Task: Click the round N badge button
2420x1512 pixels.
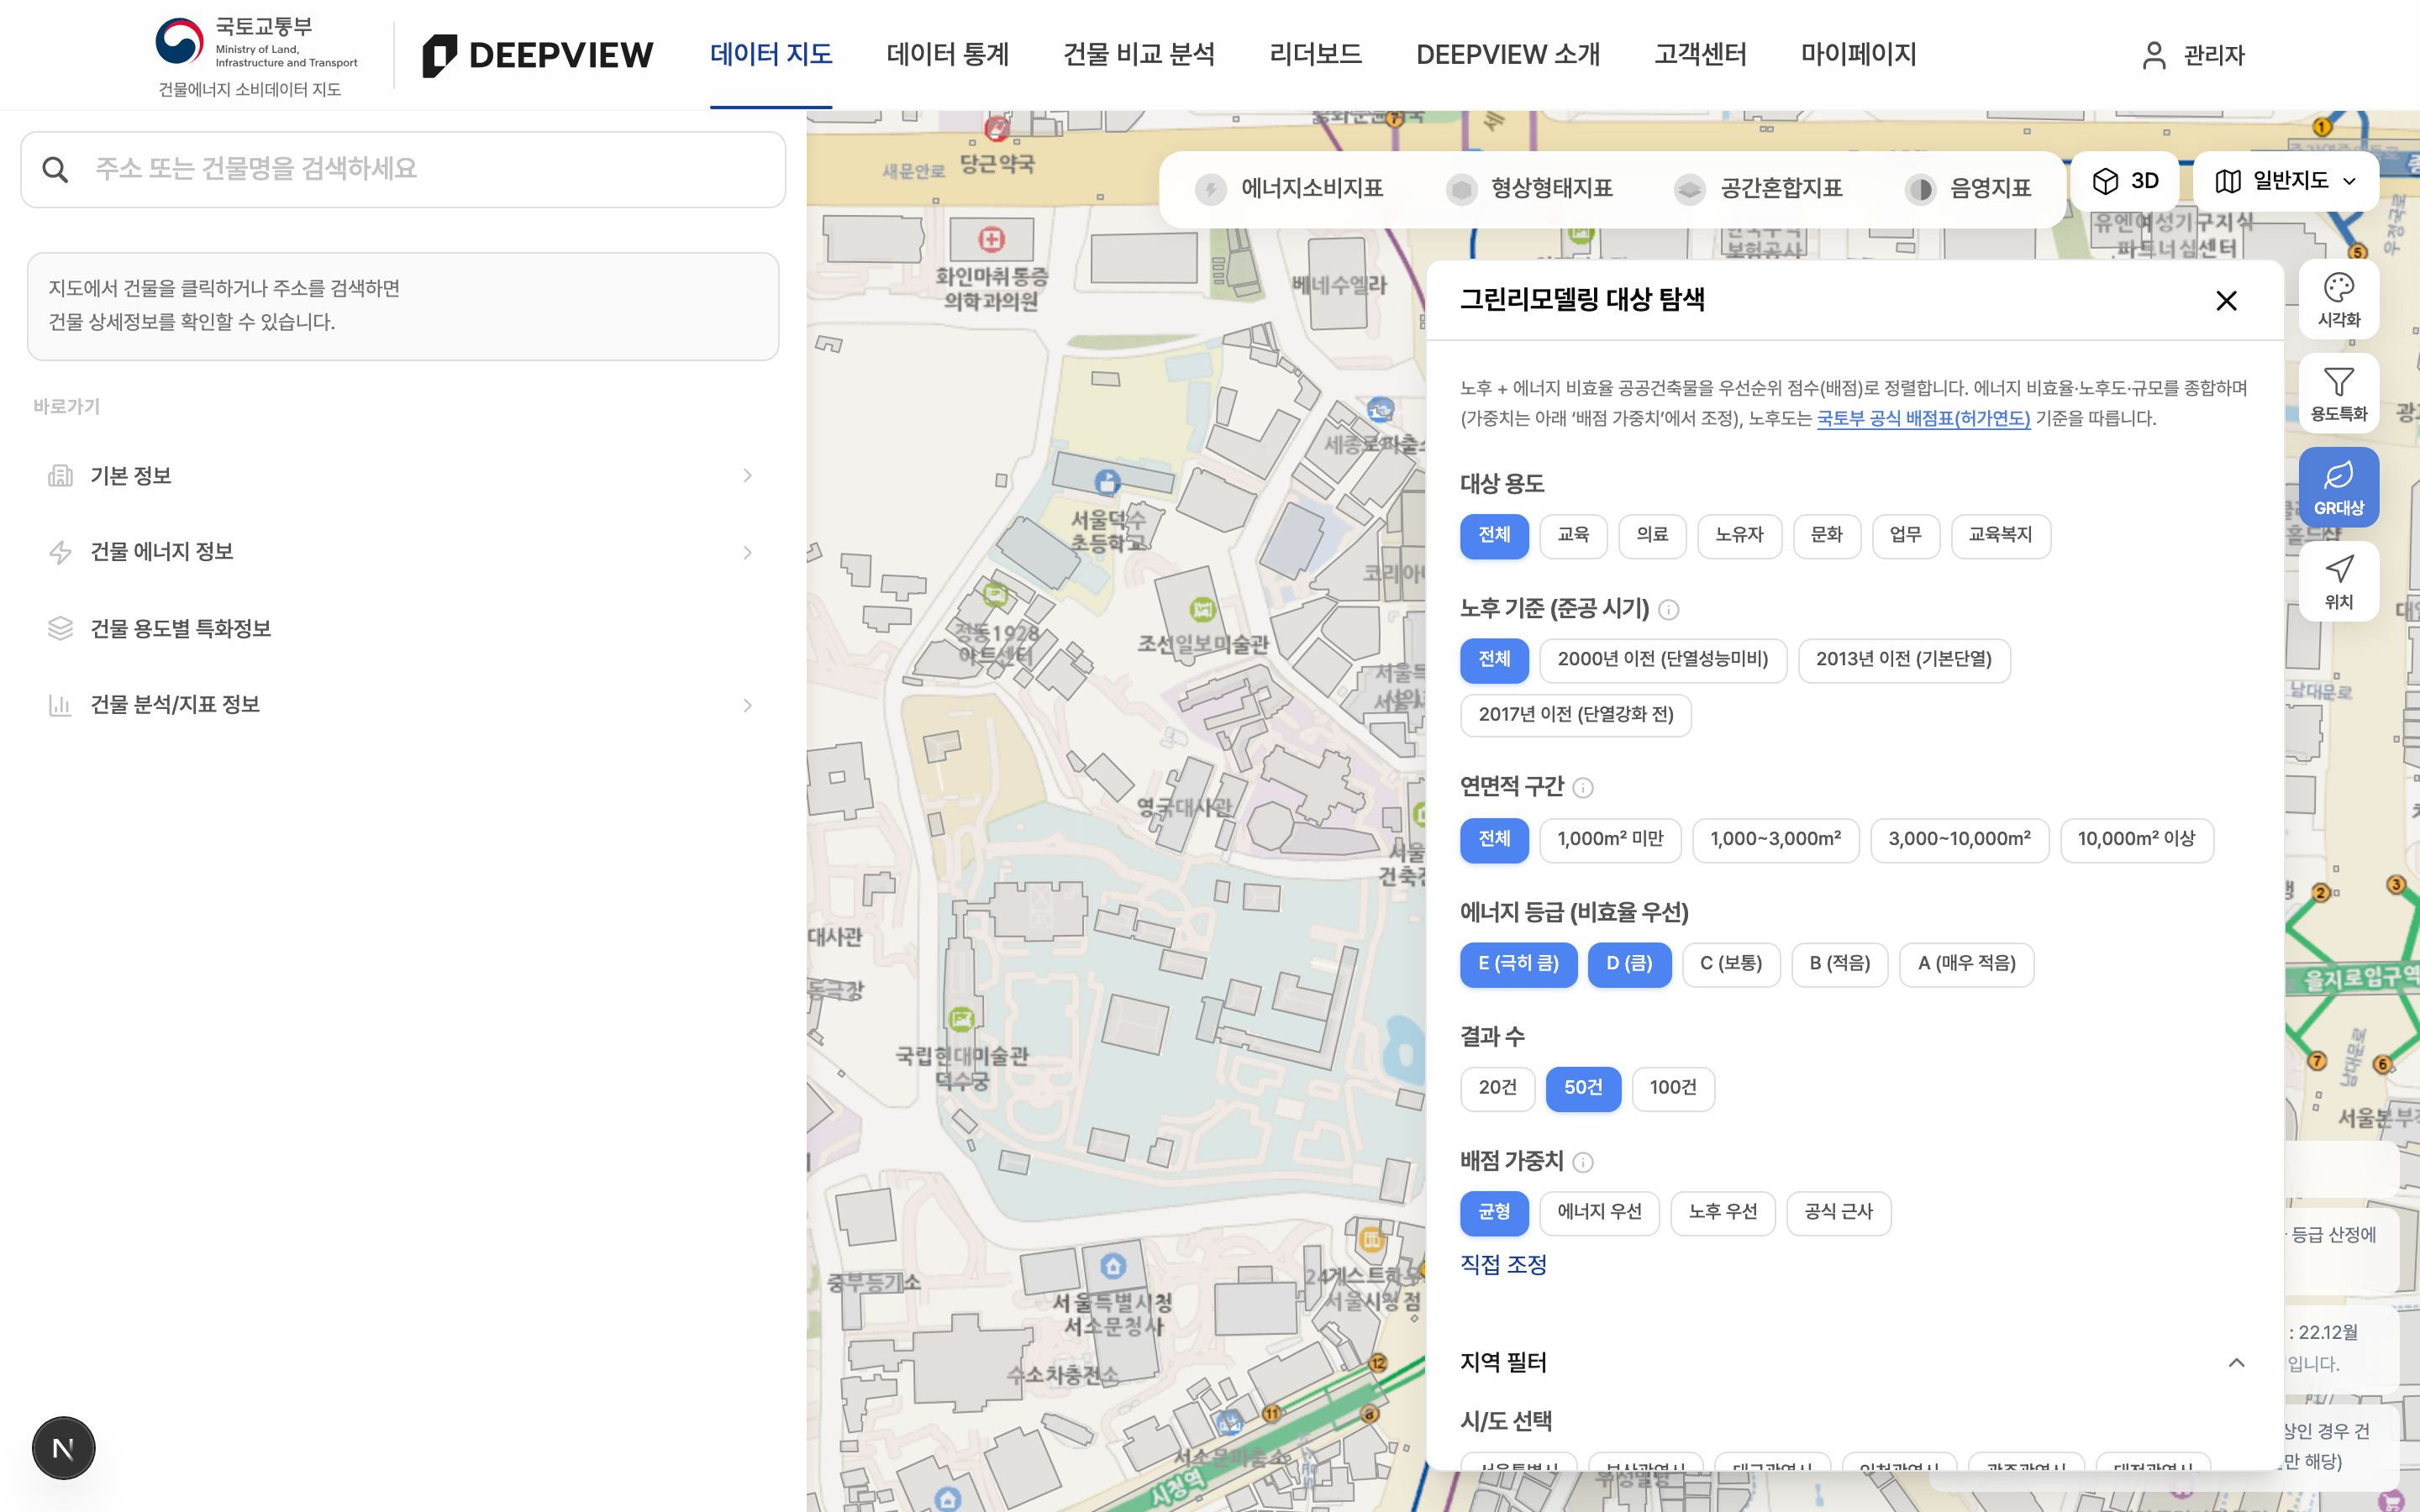Action: click(63, 1447)
